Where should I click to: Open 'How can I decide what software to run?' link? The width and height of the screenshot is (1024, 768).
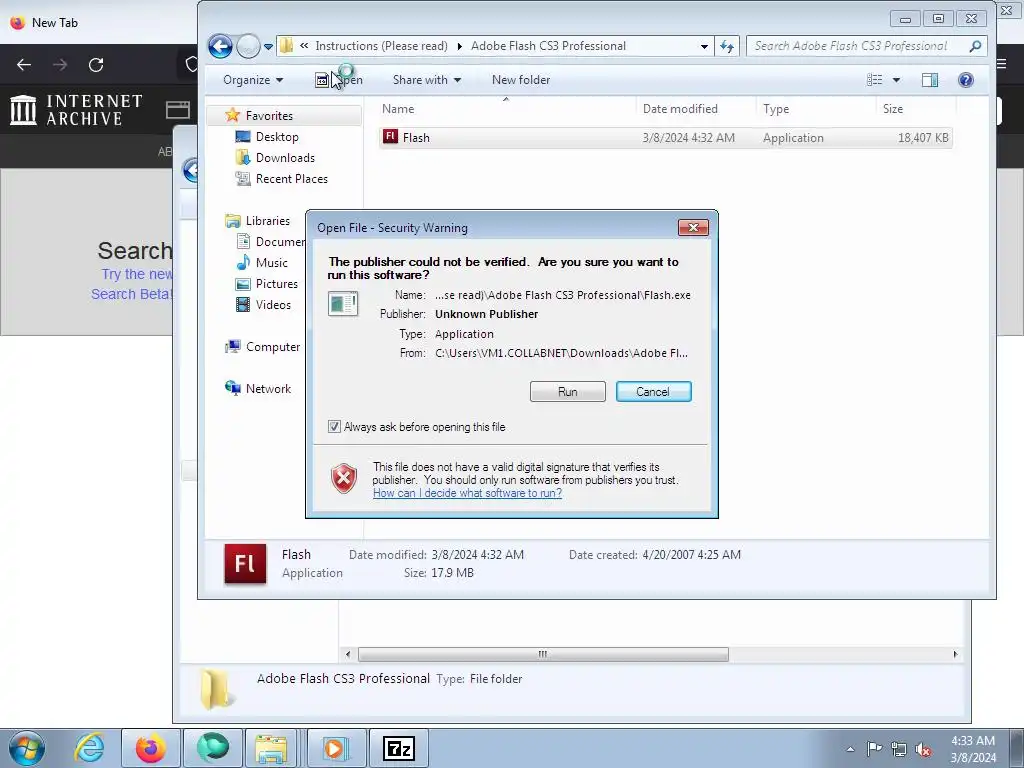pyautogui.click(x=467, y=493)
